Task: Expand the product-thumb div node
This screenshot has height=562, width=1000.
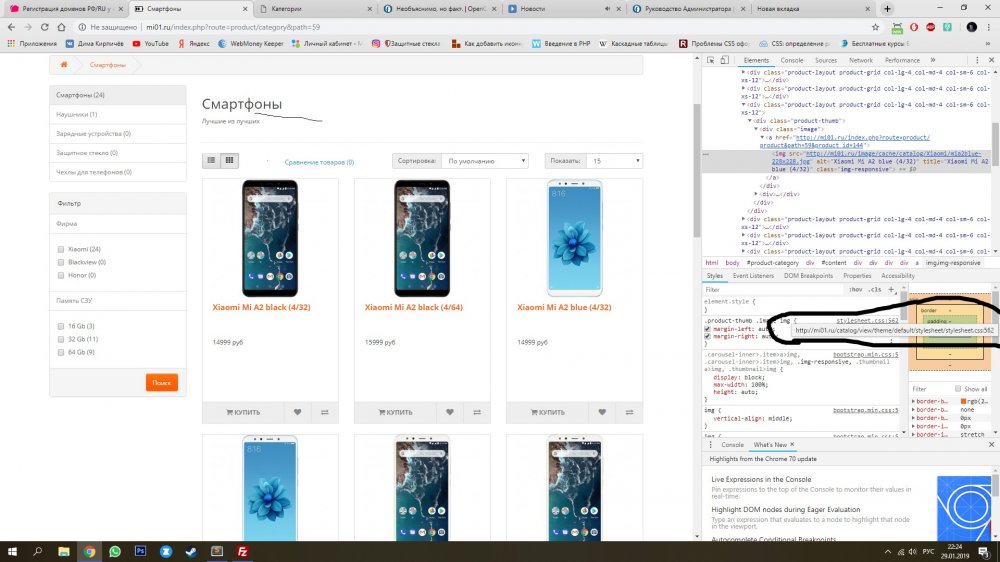Action: tap(750, 121)
